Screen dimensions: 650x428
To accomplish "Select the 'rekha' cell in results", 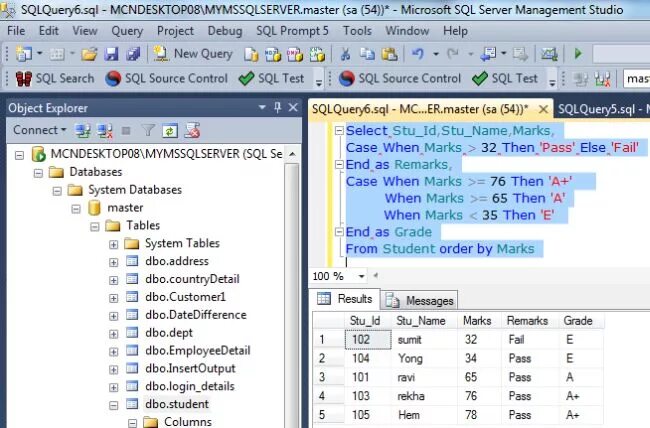I will point(425,396).
